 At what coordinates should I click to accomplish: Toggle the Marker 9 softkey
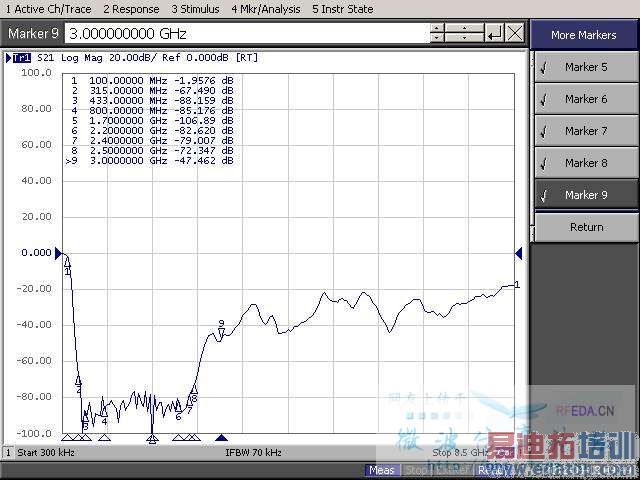click(x=586, y=195)
